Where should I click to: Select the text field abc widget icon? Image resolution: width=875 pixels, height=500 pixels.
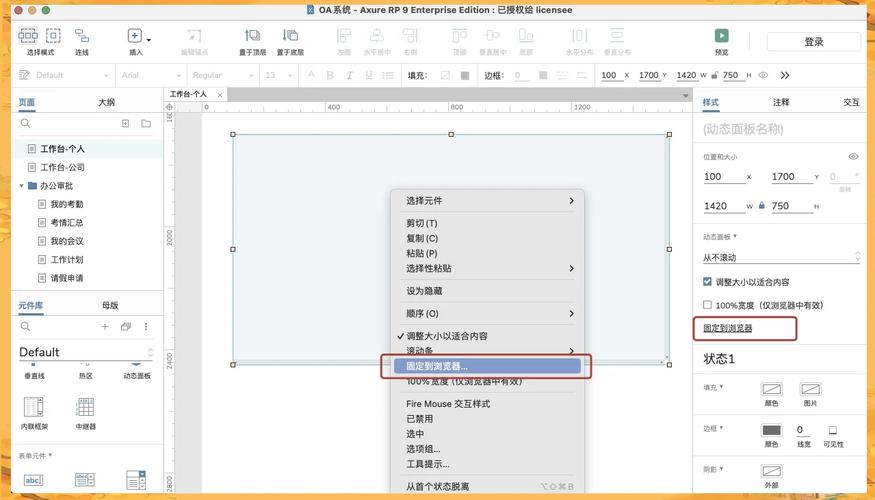pos(33,479)
